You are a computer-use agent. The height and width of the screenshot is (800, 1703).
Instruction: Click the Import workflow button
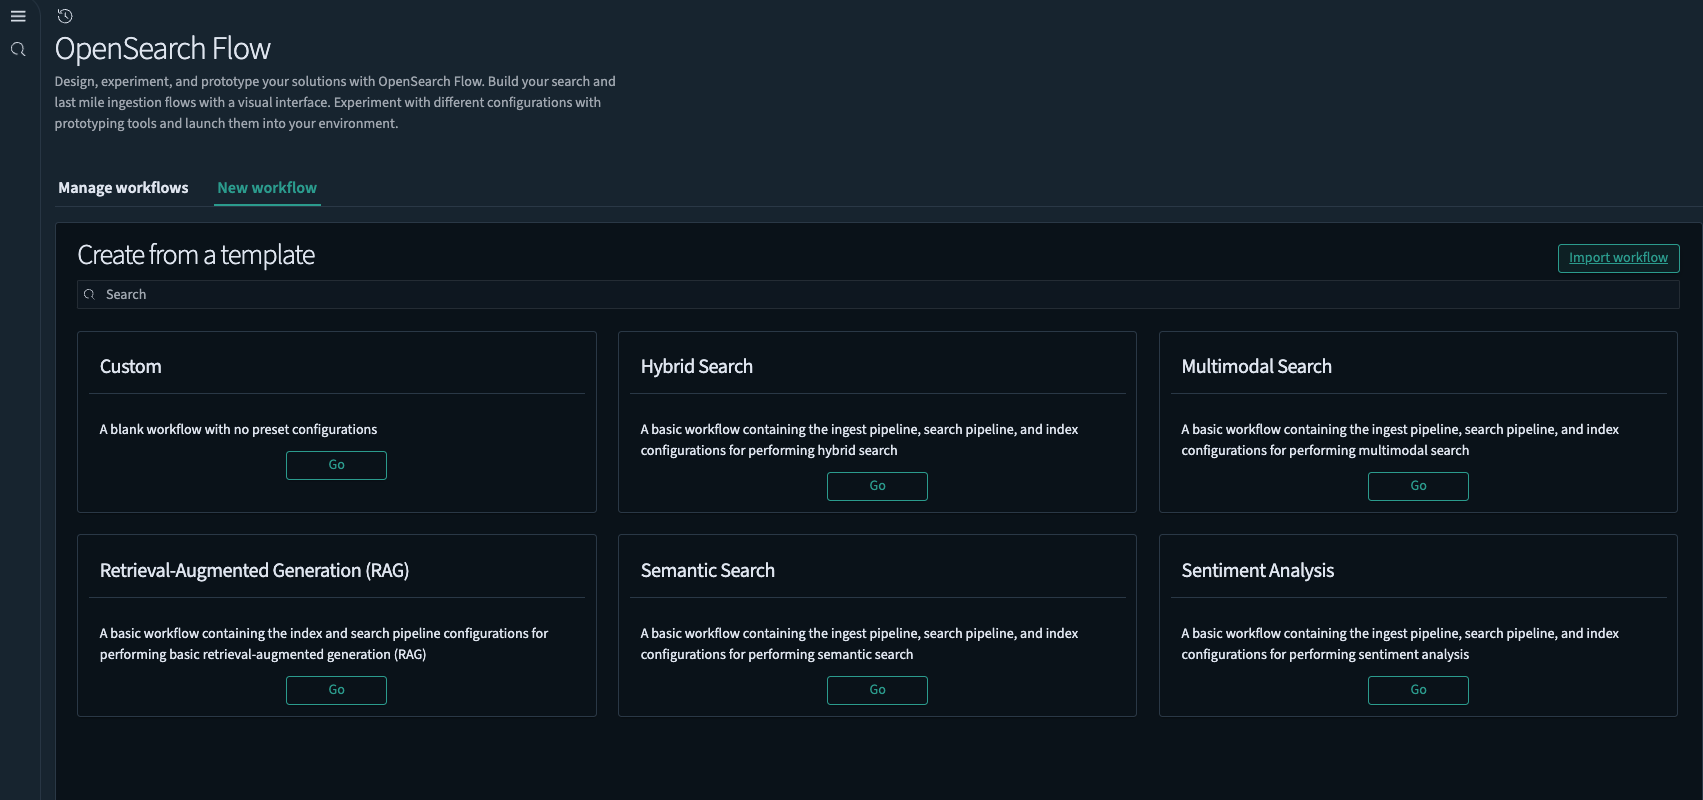click(x=1618, y=258)
